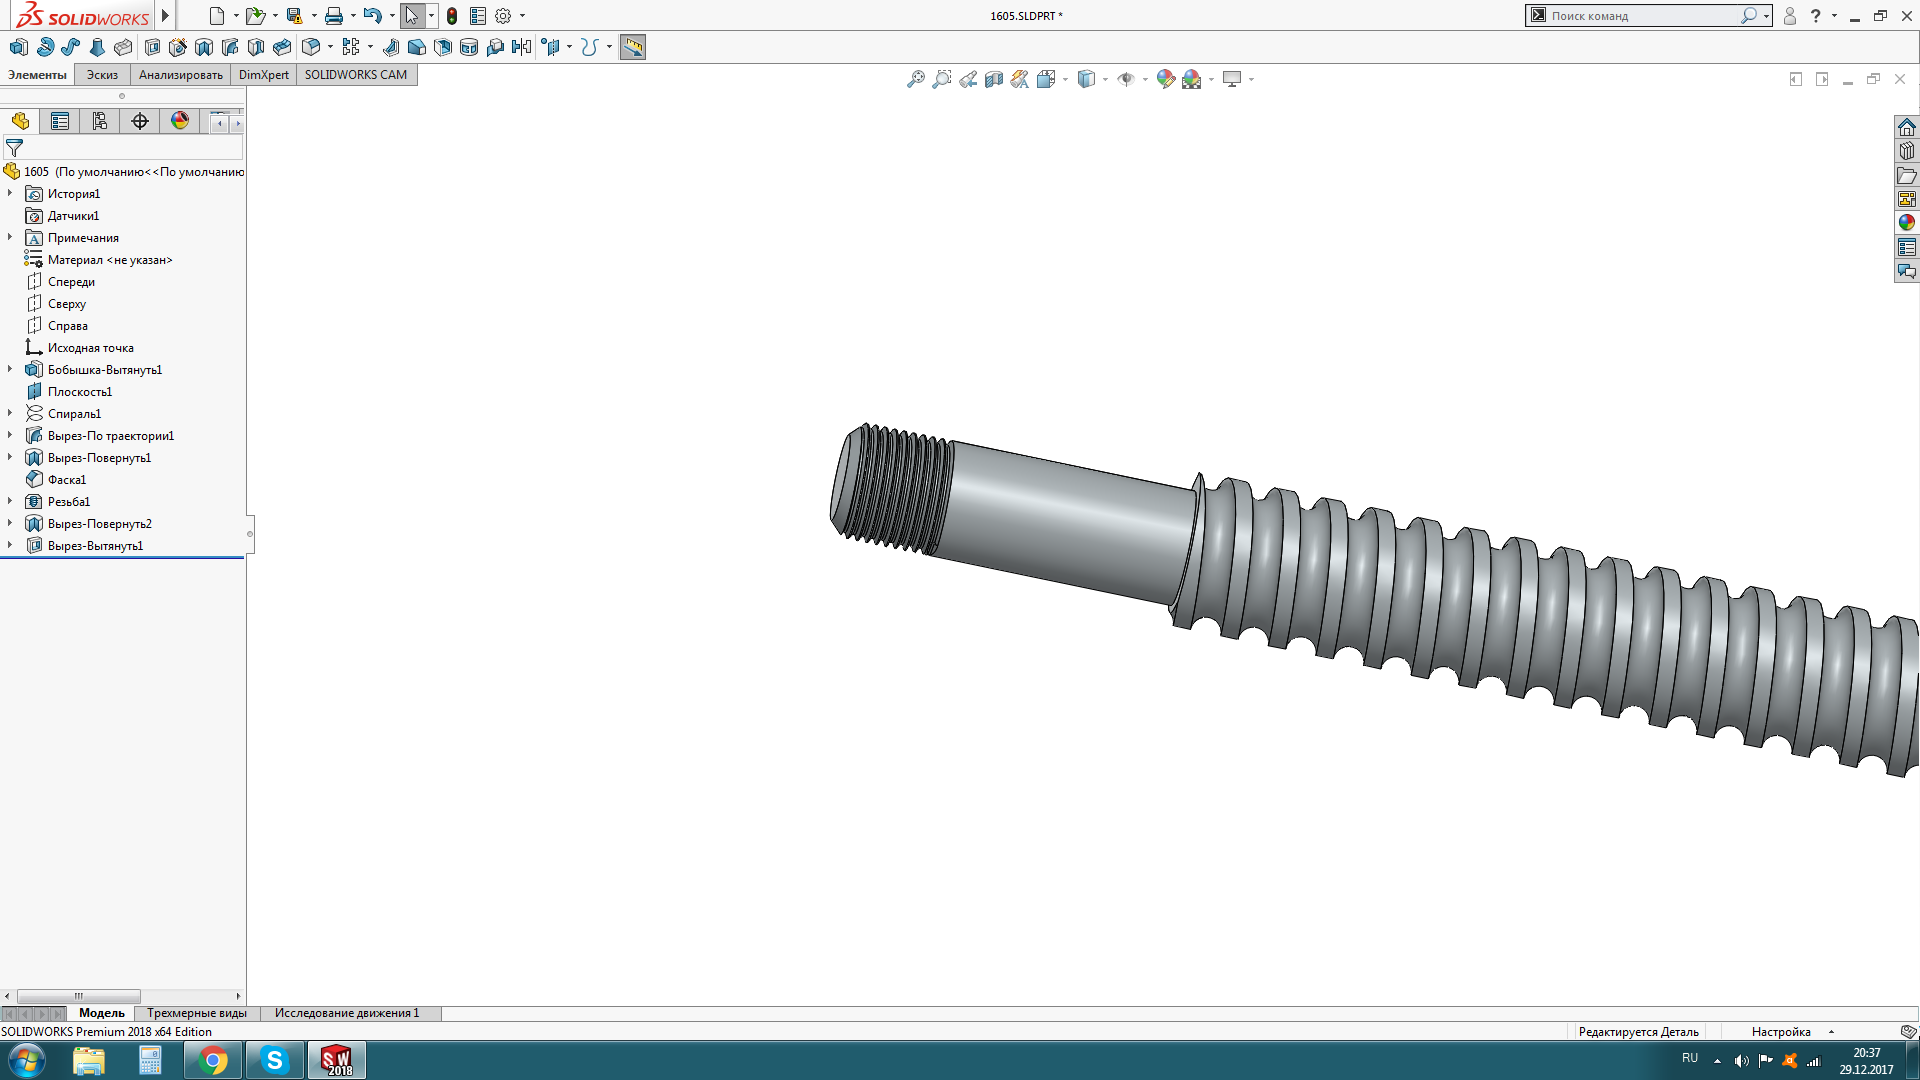Select the Hole Wizard tool
1920x1080 pixels.
178,47
